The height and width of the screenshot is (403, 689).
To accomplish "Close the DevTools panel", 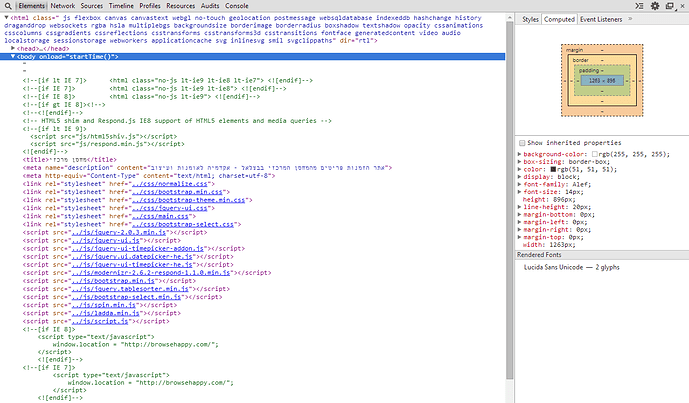I will [682, 6].
